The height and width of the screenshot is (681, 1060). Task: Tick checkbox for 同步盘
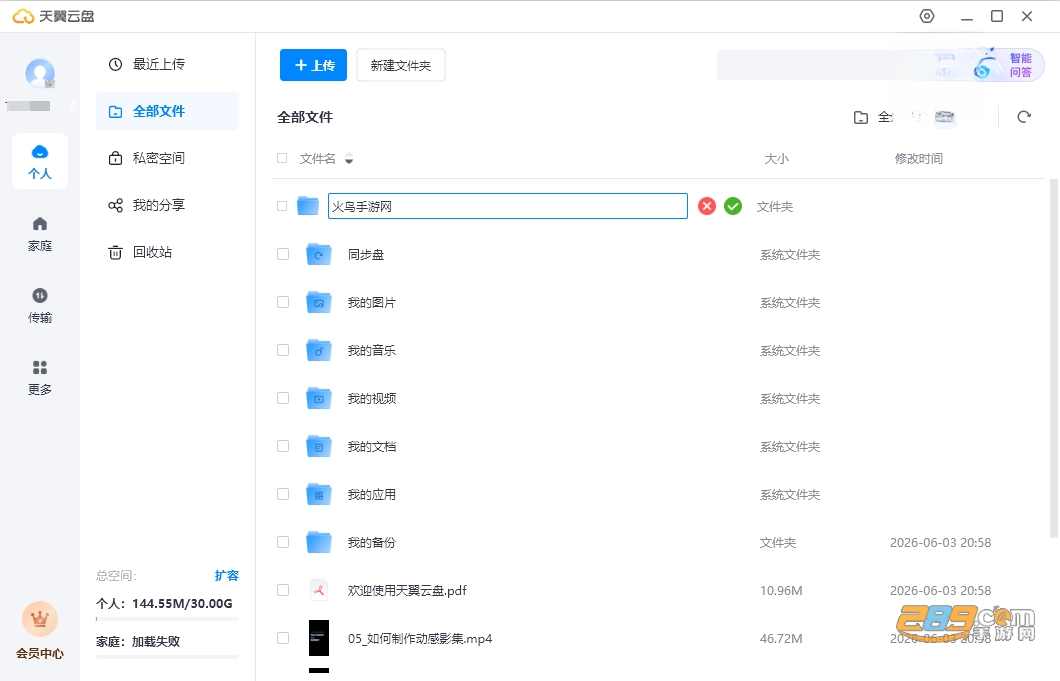[x=283, y=254]
